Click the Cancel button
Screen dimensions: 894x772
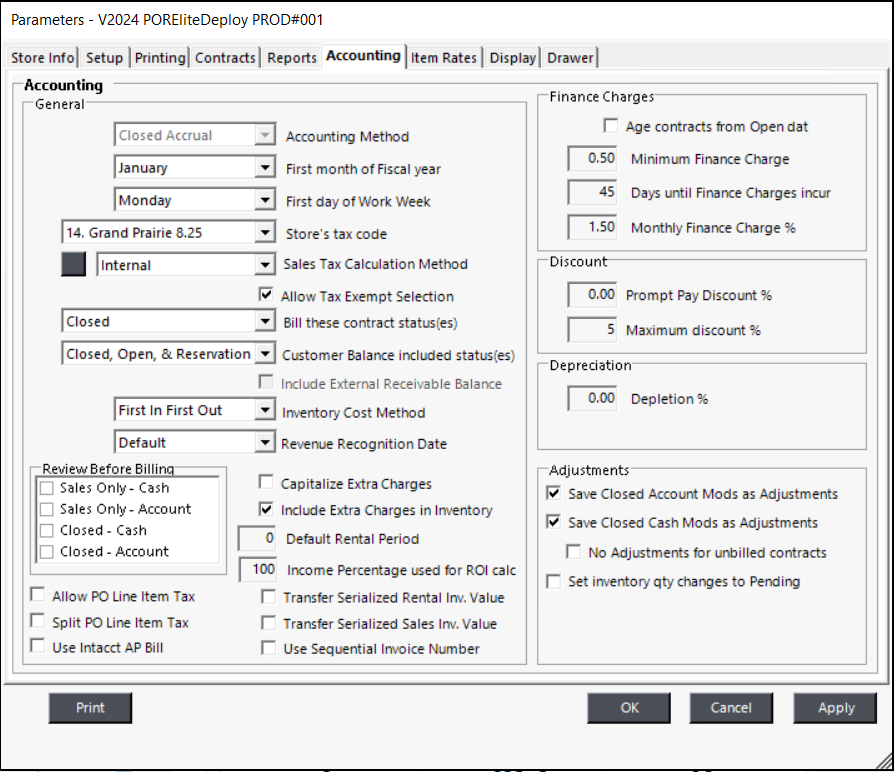pos(730,708)
